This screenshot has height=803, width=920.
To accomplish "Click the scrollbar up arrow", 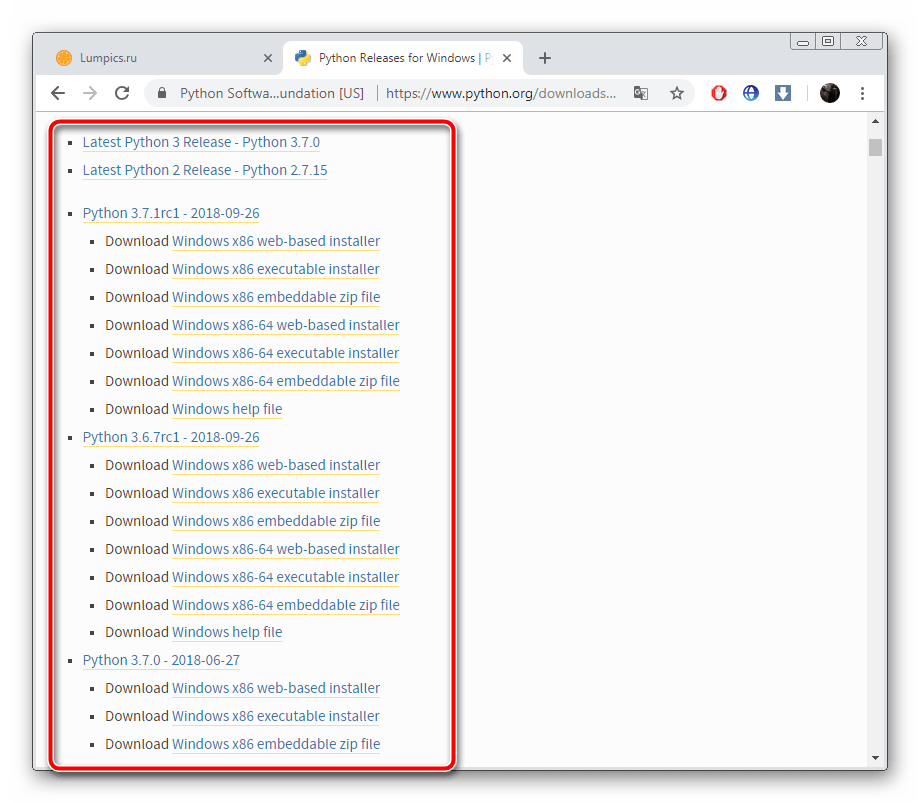I will coord(875,121).
